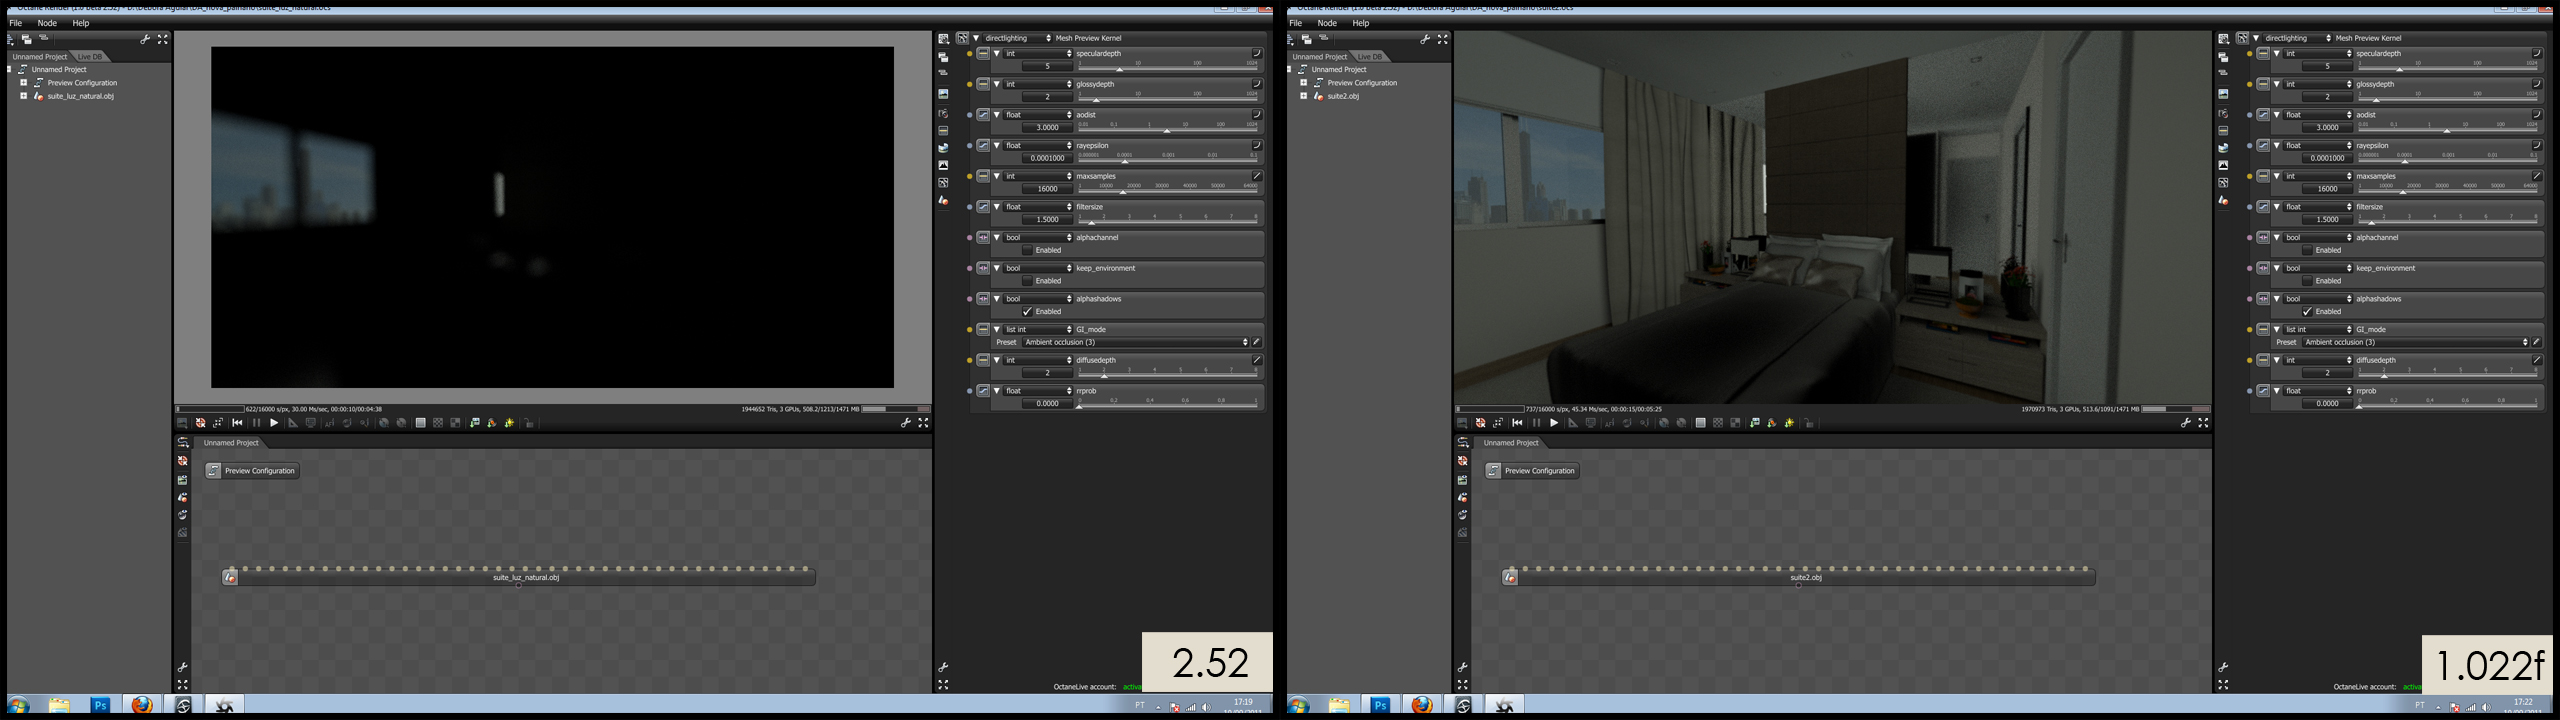Restart render with rewind button in suite_luz_natural window
This screenshot has width=2560, height=720.
coord(237,423)
